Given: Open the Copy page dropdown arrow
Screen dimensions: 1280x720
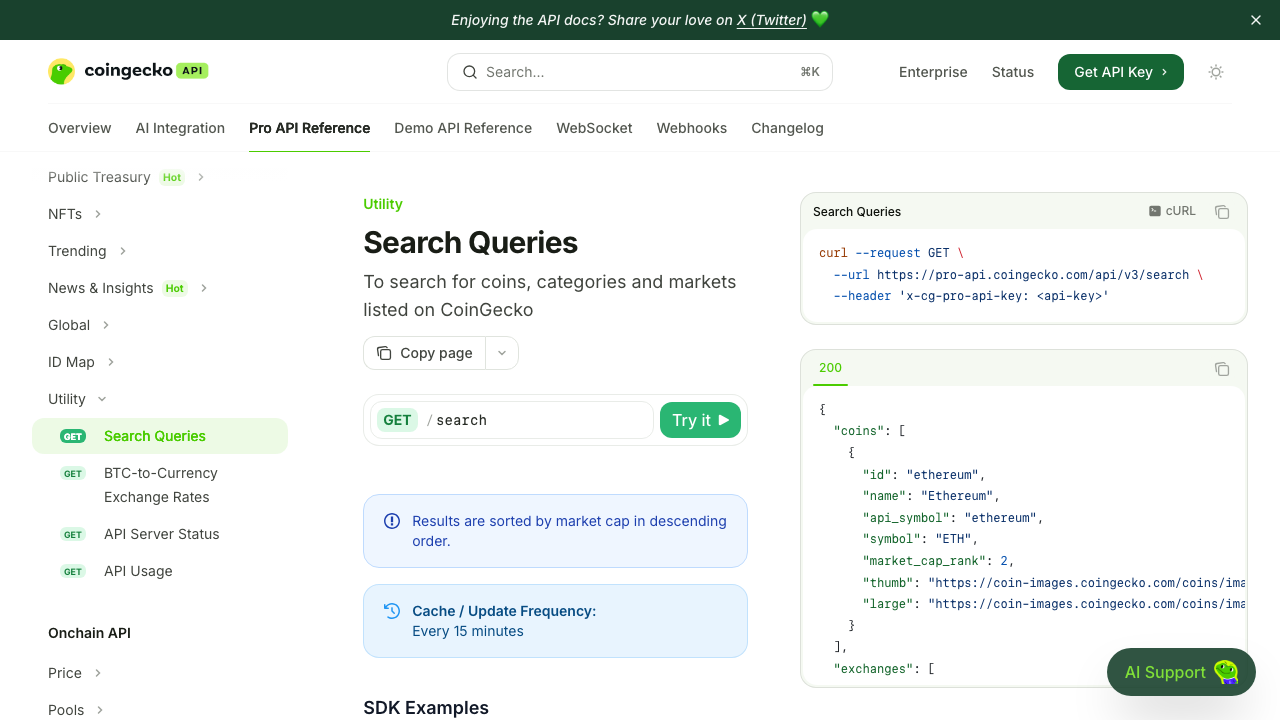Looking at the screenshot, I should tap(502, 353).
